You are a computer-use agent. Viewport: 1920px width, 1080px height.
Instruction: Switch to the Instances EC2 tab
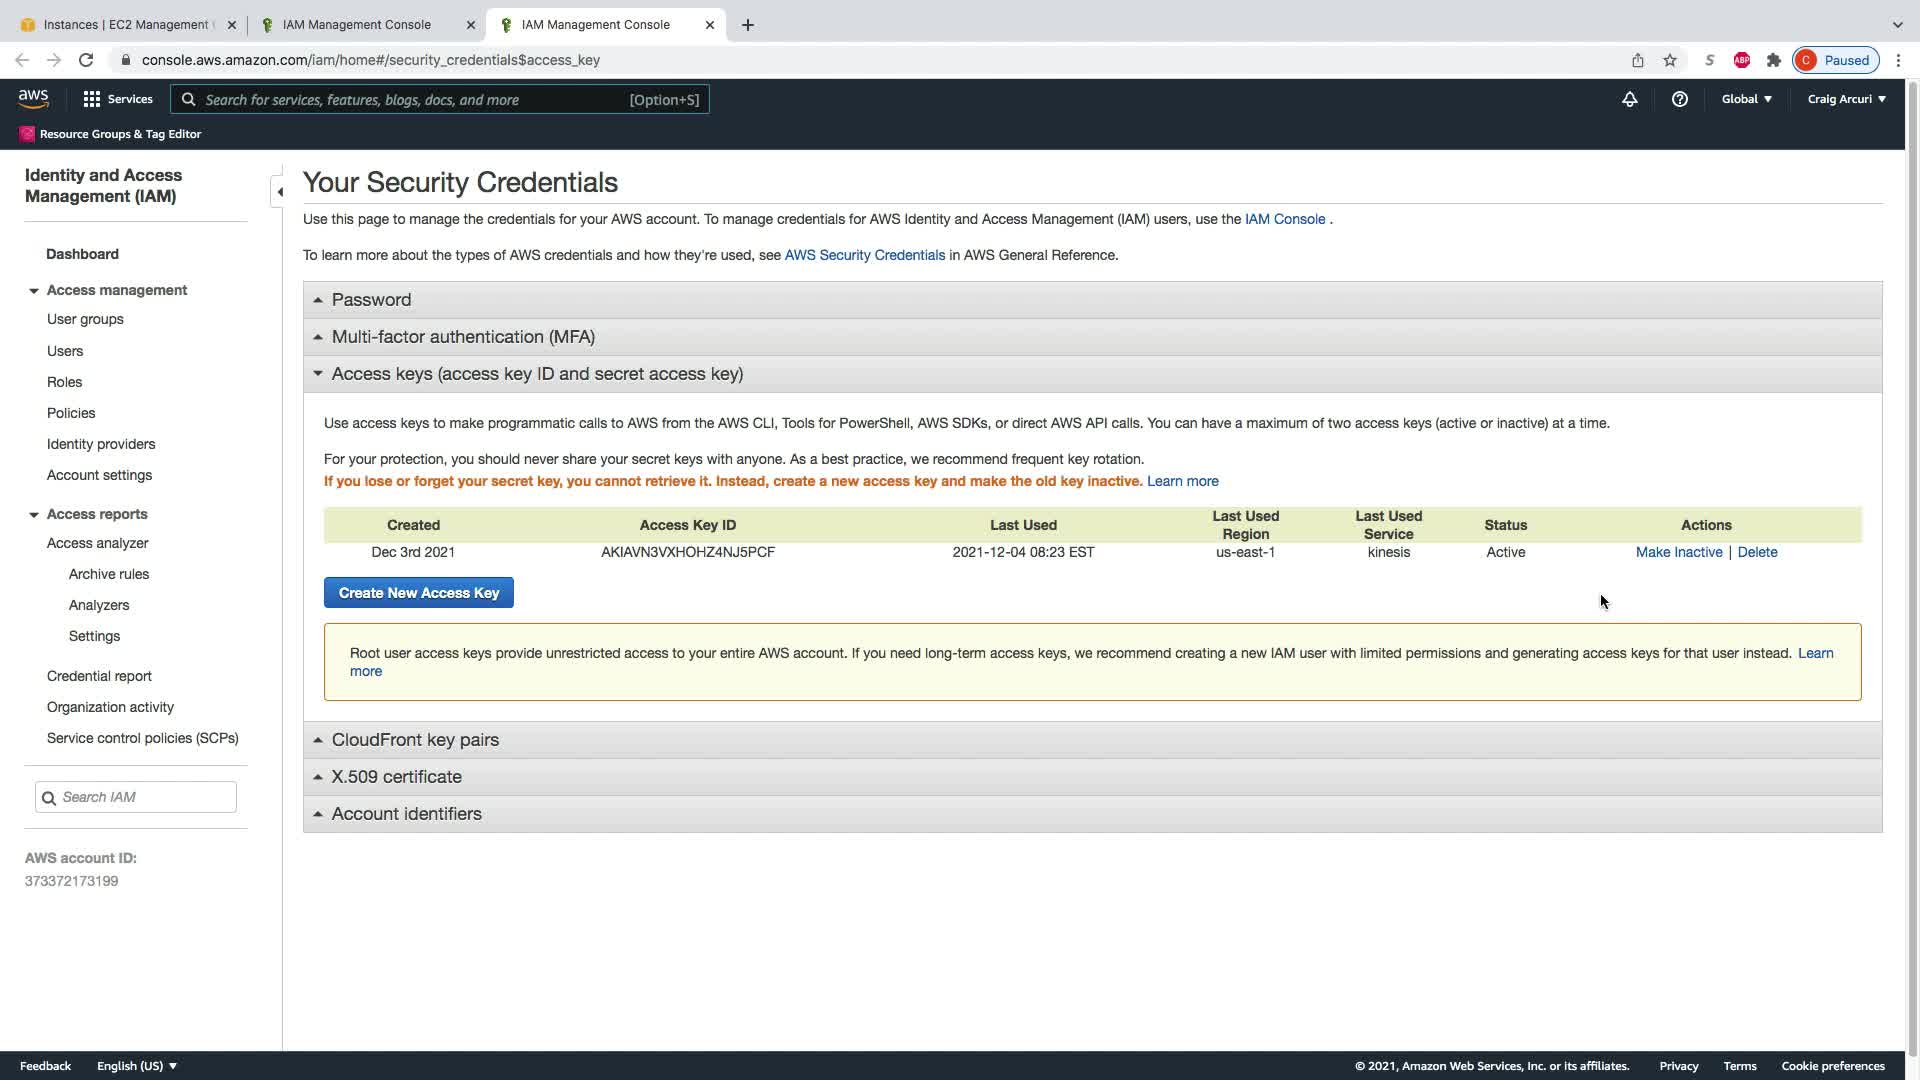125,25
